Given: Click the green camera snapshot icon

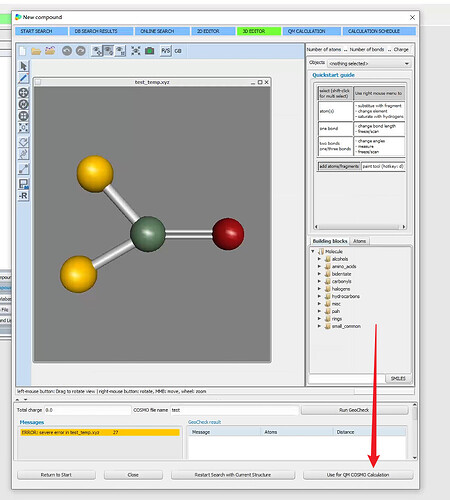Looking at the screenshot, I should click(x=150, y=51).
